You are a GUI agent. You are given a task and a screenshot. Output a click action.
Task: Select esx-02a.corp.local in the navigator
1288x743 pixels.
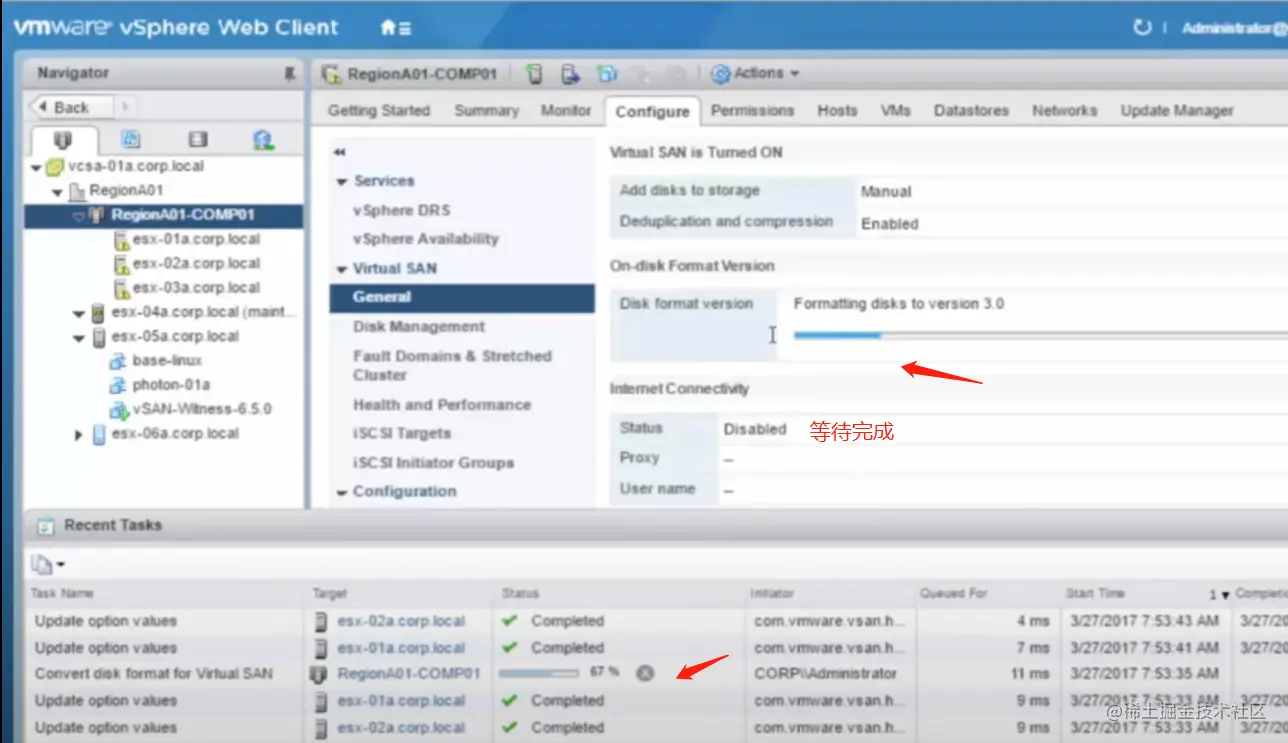pos(196,264)
